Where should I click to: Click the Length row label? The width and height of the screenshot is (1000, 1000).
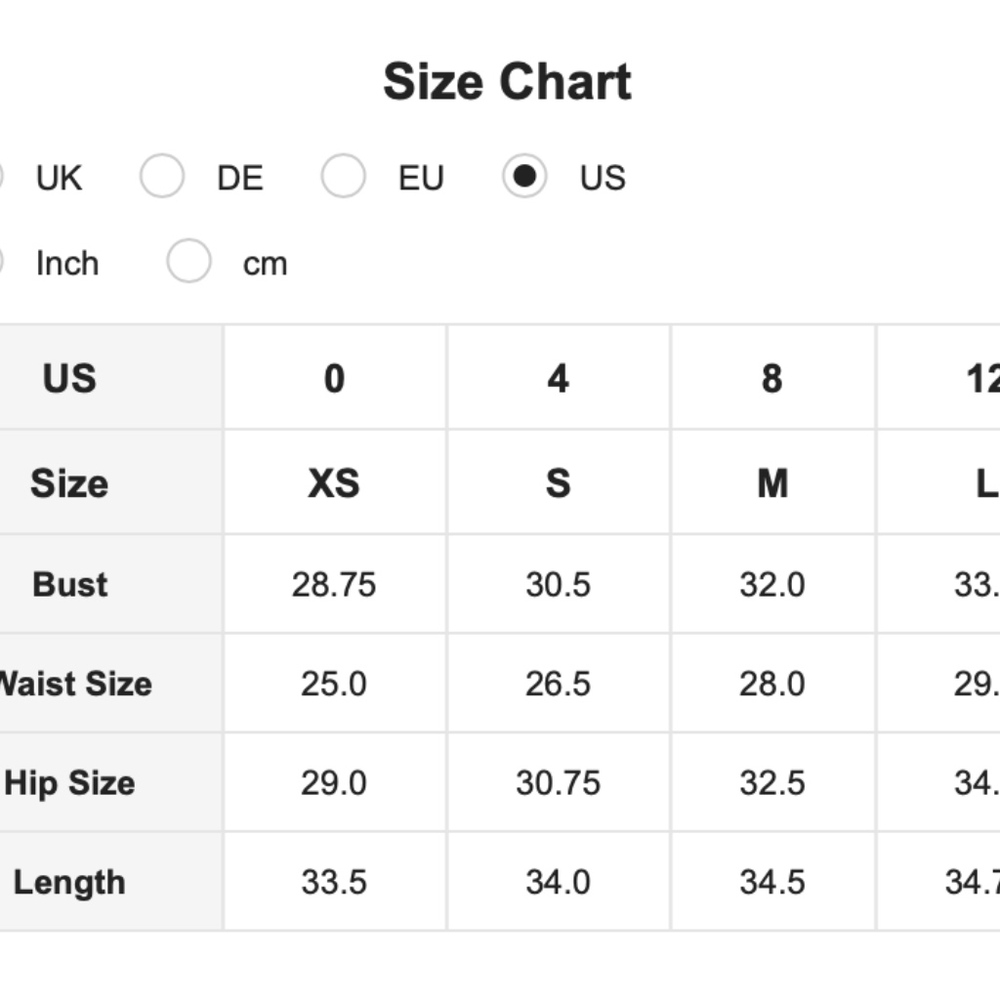[x=70, y=883]
